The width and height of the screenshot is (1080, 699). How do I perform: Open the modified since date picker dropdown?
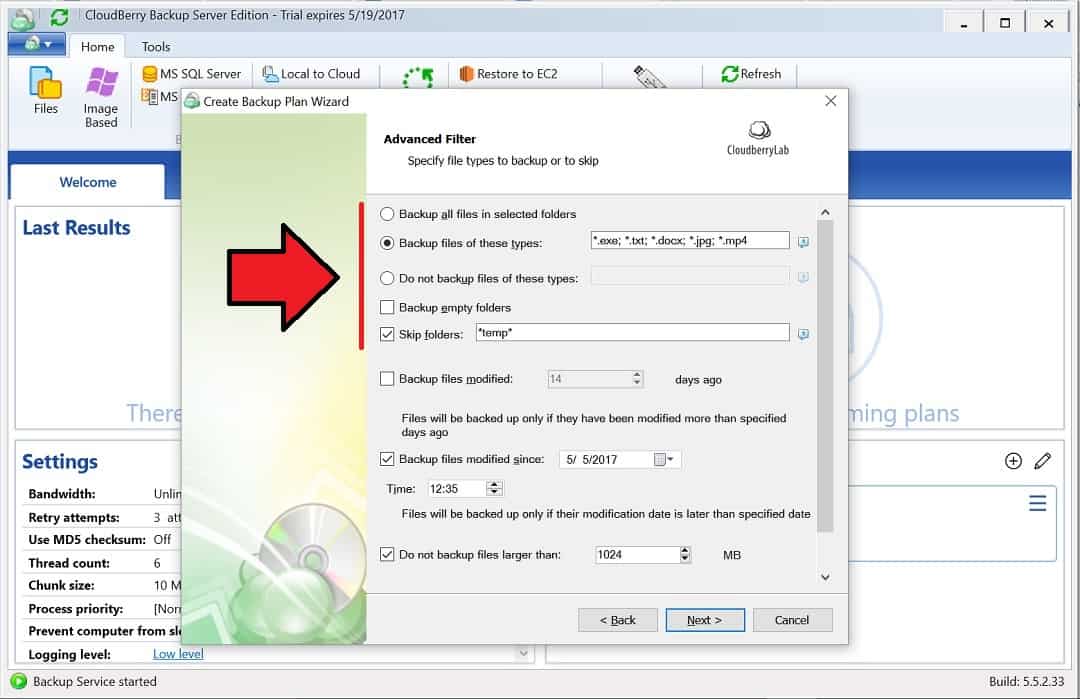664,459
